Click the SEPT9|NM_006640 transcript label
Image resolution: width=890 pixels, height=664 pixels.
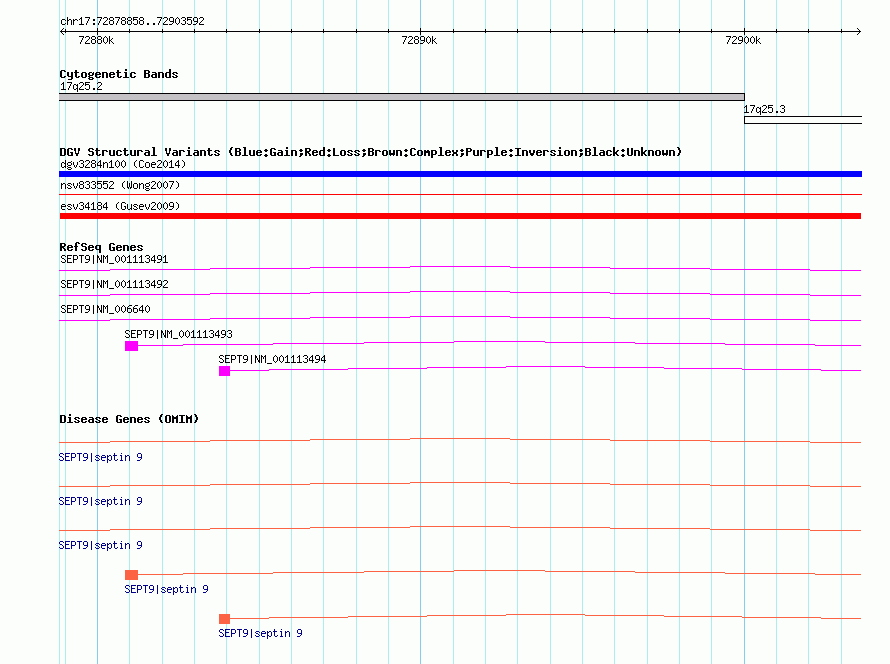click(x=105, y=309)
